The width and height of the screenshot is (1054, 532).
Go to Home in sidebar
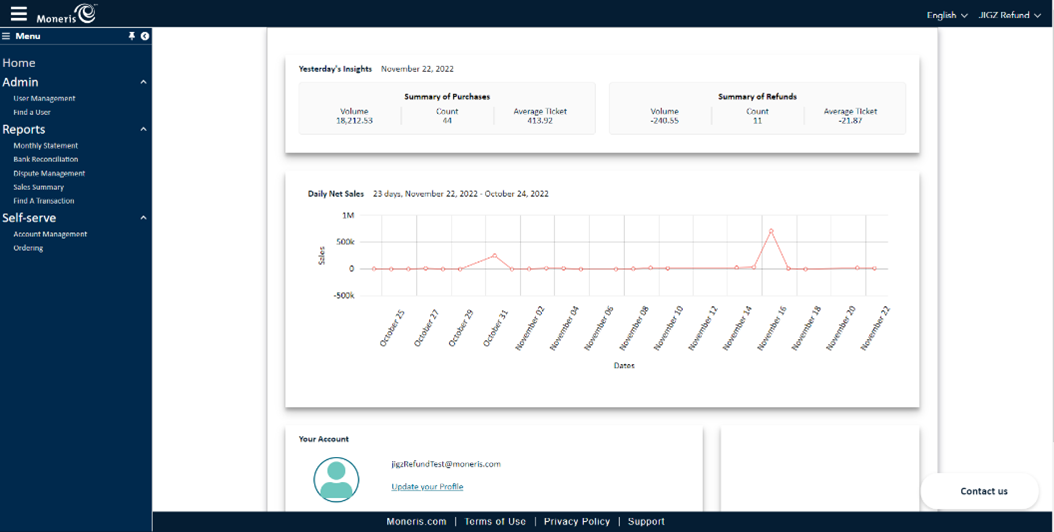point(19,63)
